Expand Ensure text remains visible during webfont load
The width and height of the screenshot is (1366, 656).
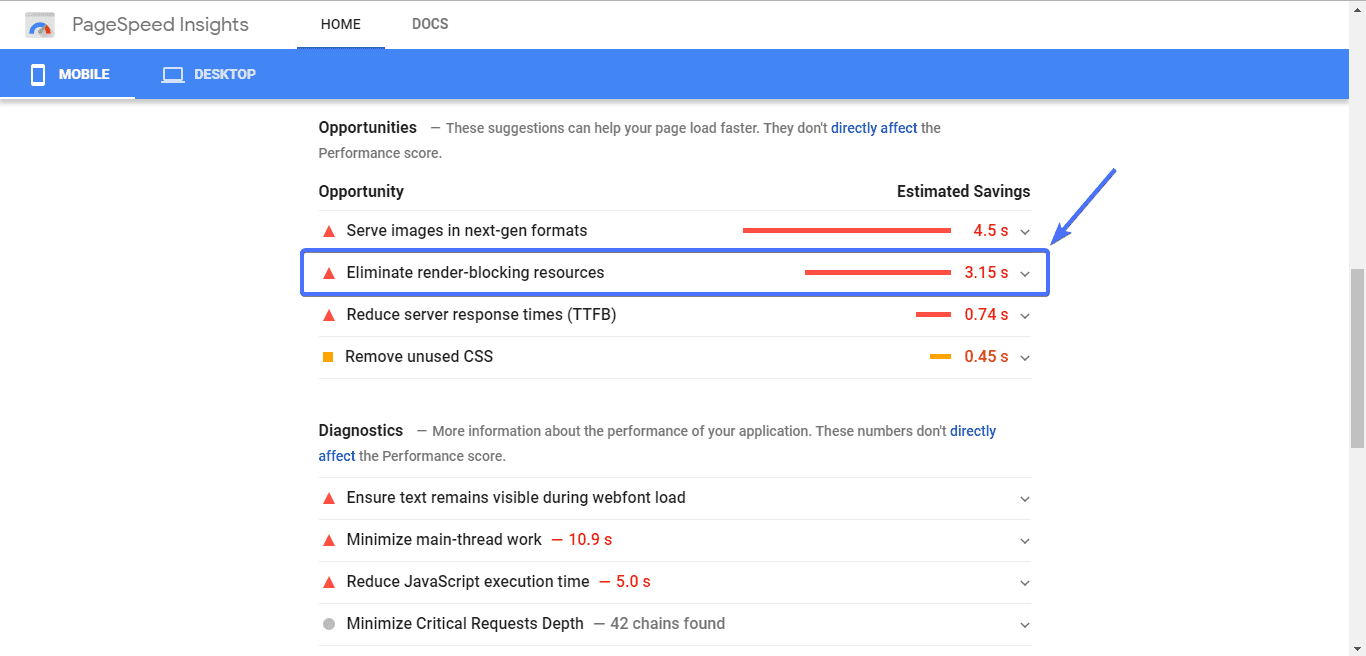1024,499
